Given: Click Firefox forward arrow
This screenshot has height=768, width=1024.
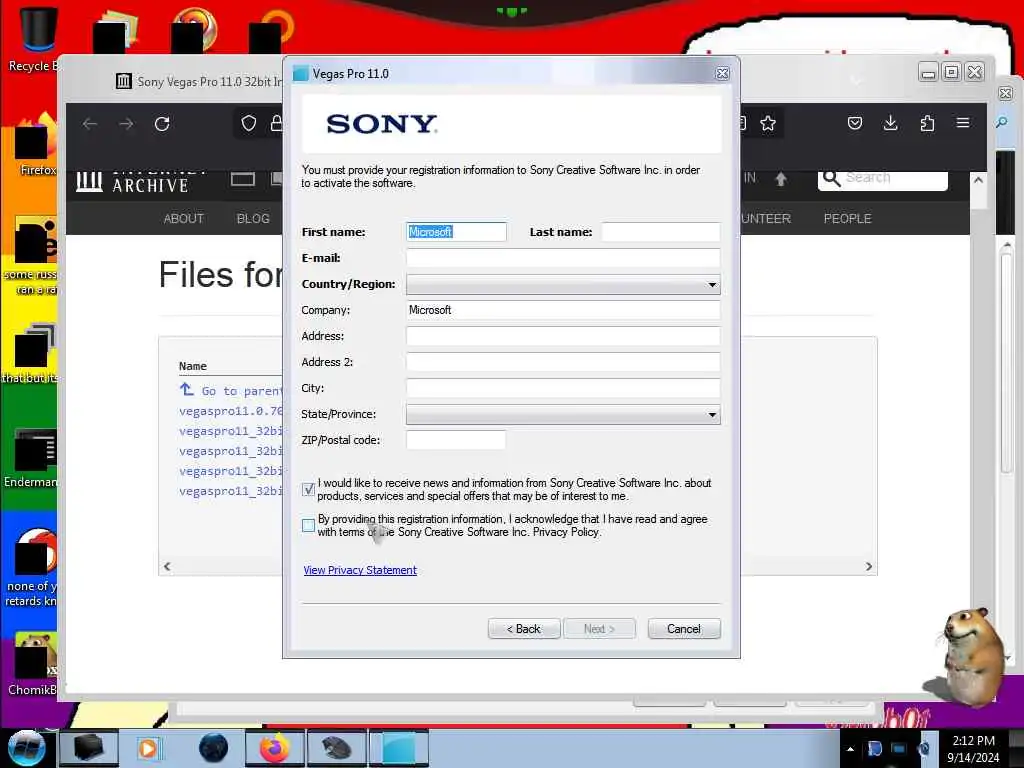Looking at the screenshot, I should (126, 123).
